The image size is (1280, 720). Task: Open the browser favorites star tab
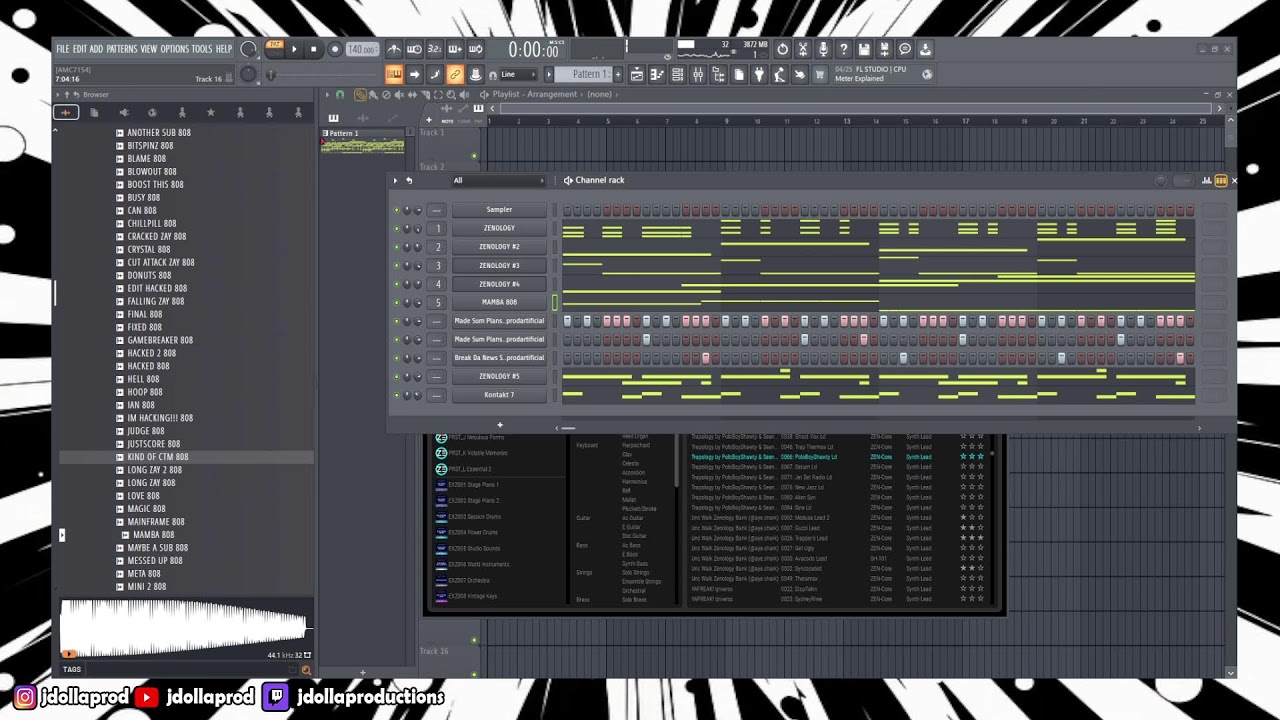(210, 112)
